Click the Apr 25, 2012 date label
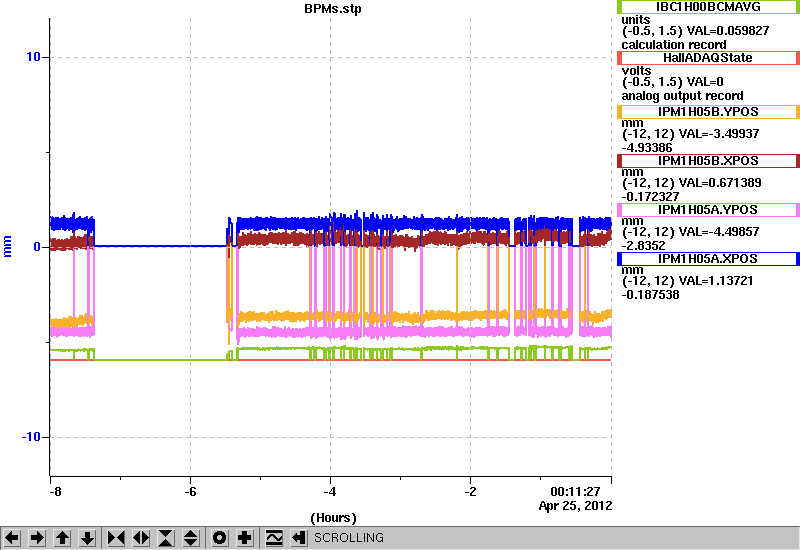Viewport: 800px width, 550px height. 575,506
